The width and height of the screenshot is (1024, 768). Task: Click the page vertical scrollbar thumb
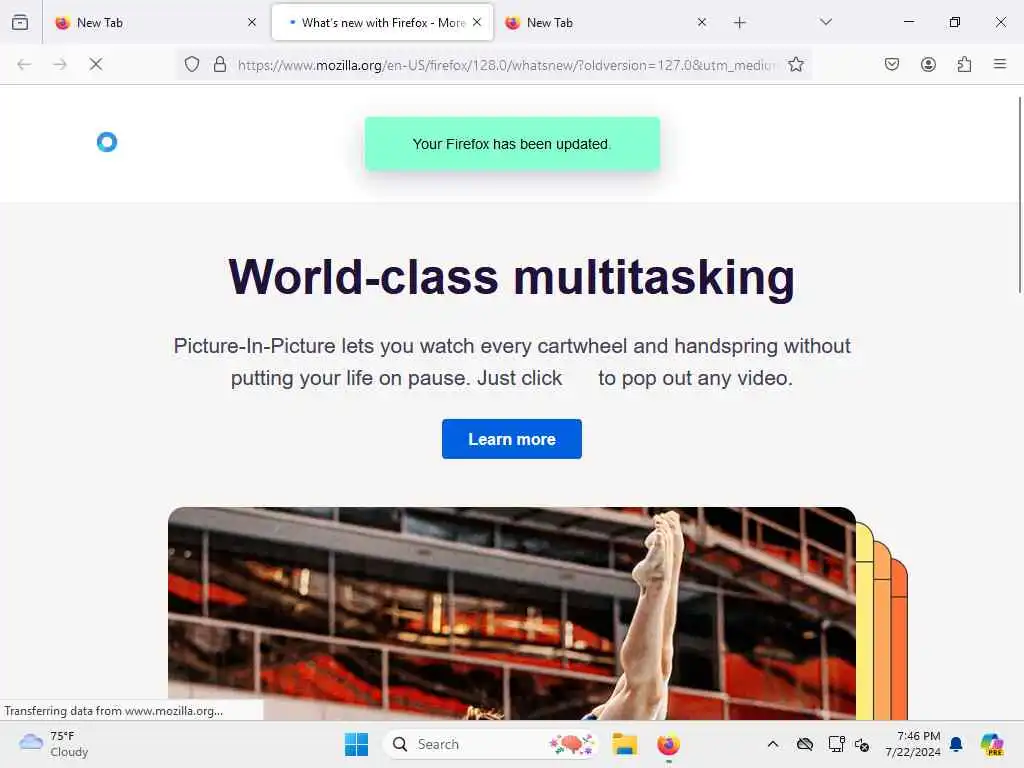tap(1020, 195)
